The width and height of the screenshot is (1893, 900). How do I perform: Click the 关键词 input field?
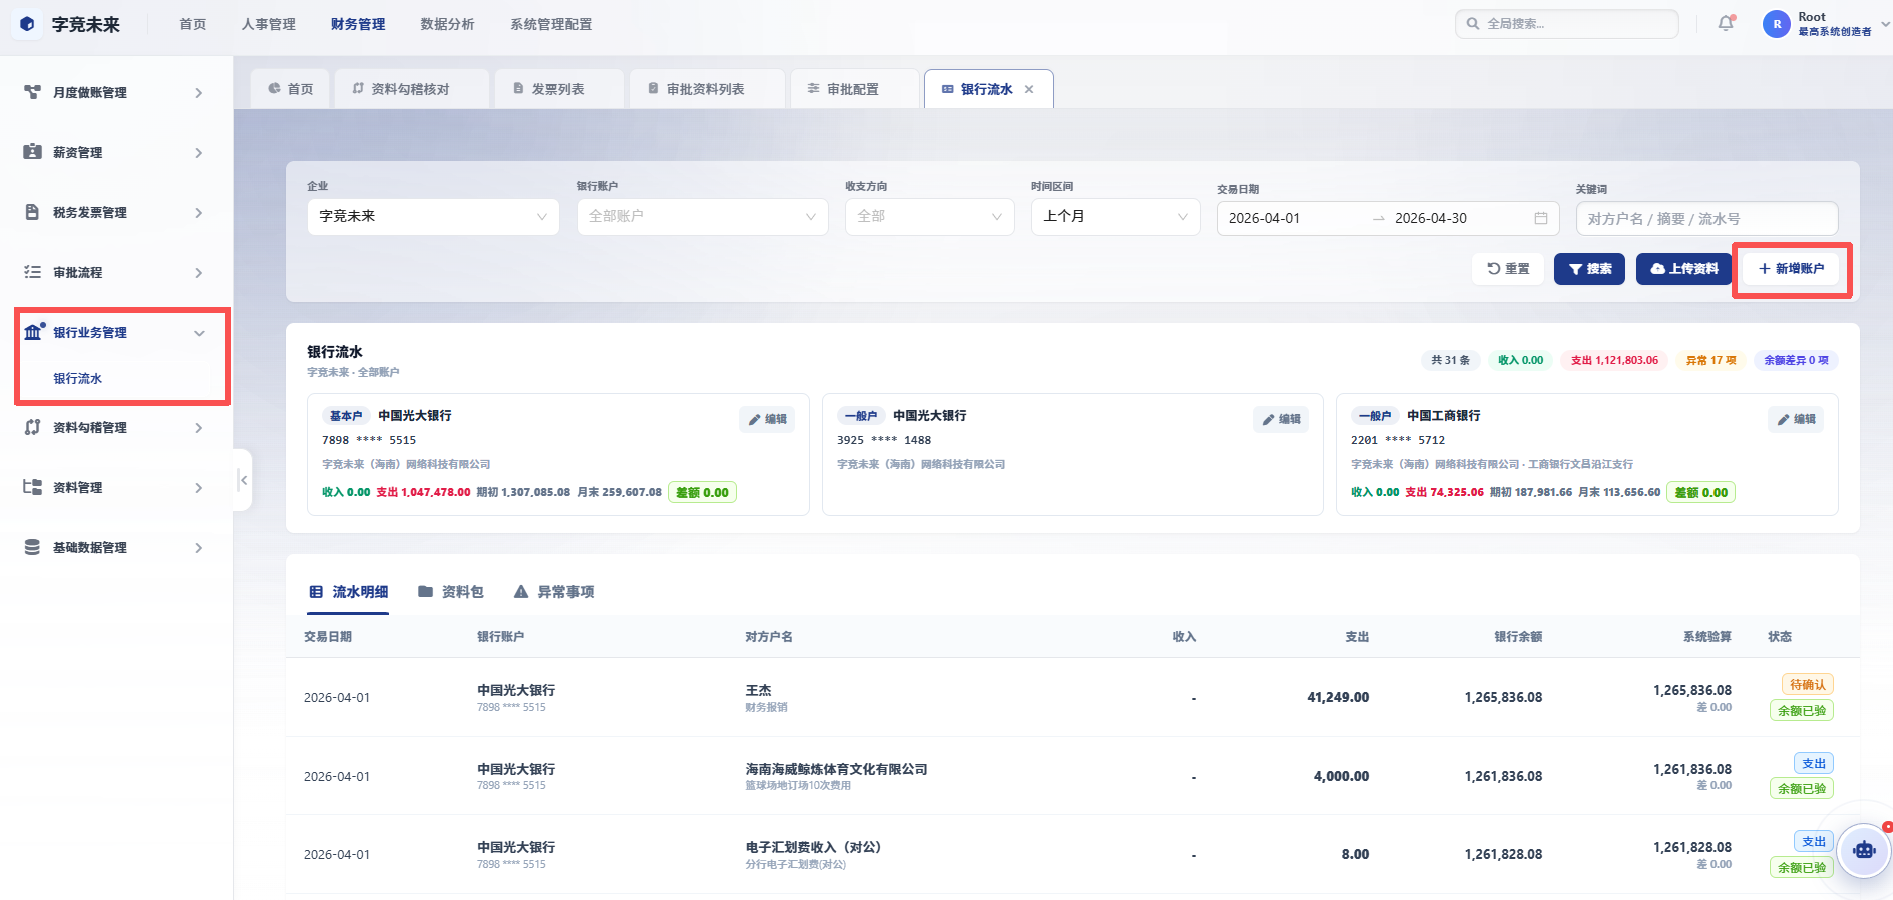(x=1707, y=218)
